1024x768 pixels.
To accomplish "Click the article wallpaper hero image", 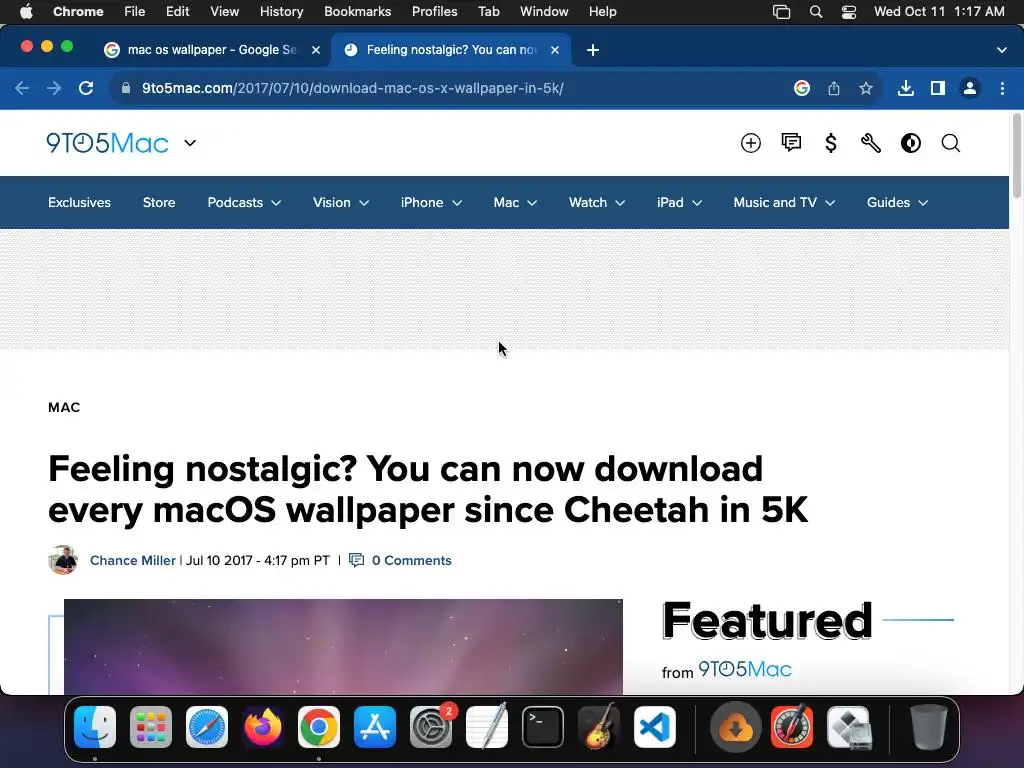I will [344, 647].
